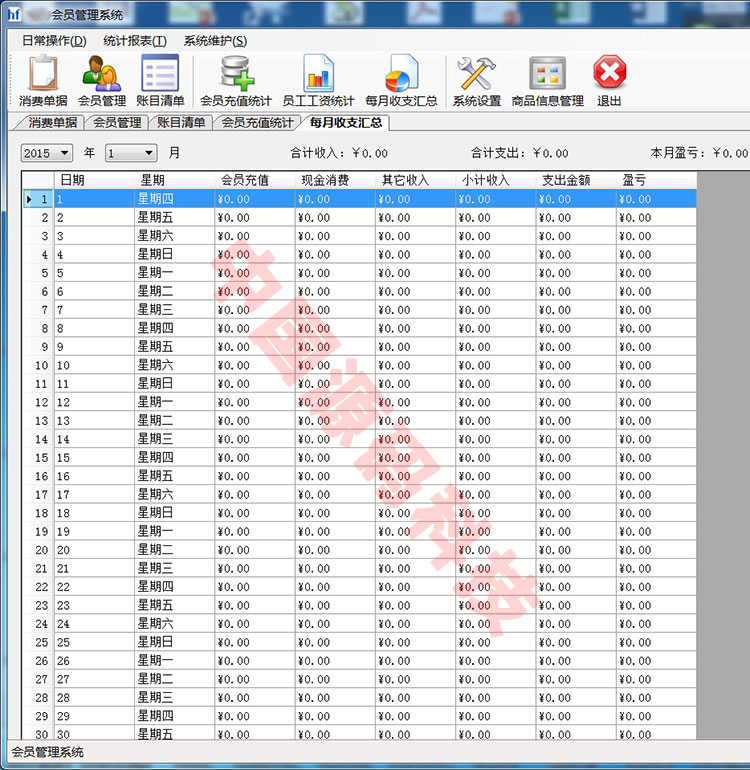Open the 日常操作(D) menu

click(x=54, y=41)
